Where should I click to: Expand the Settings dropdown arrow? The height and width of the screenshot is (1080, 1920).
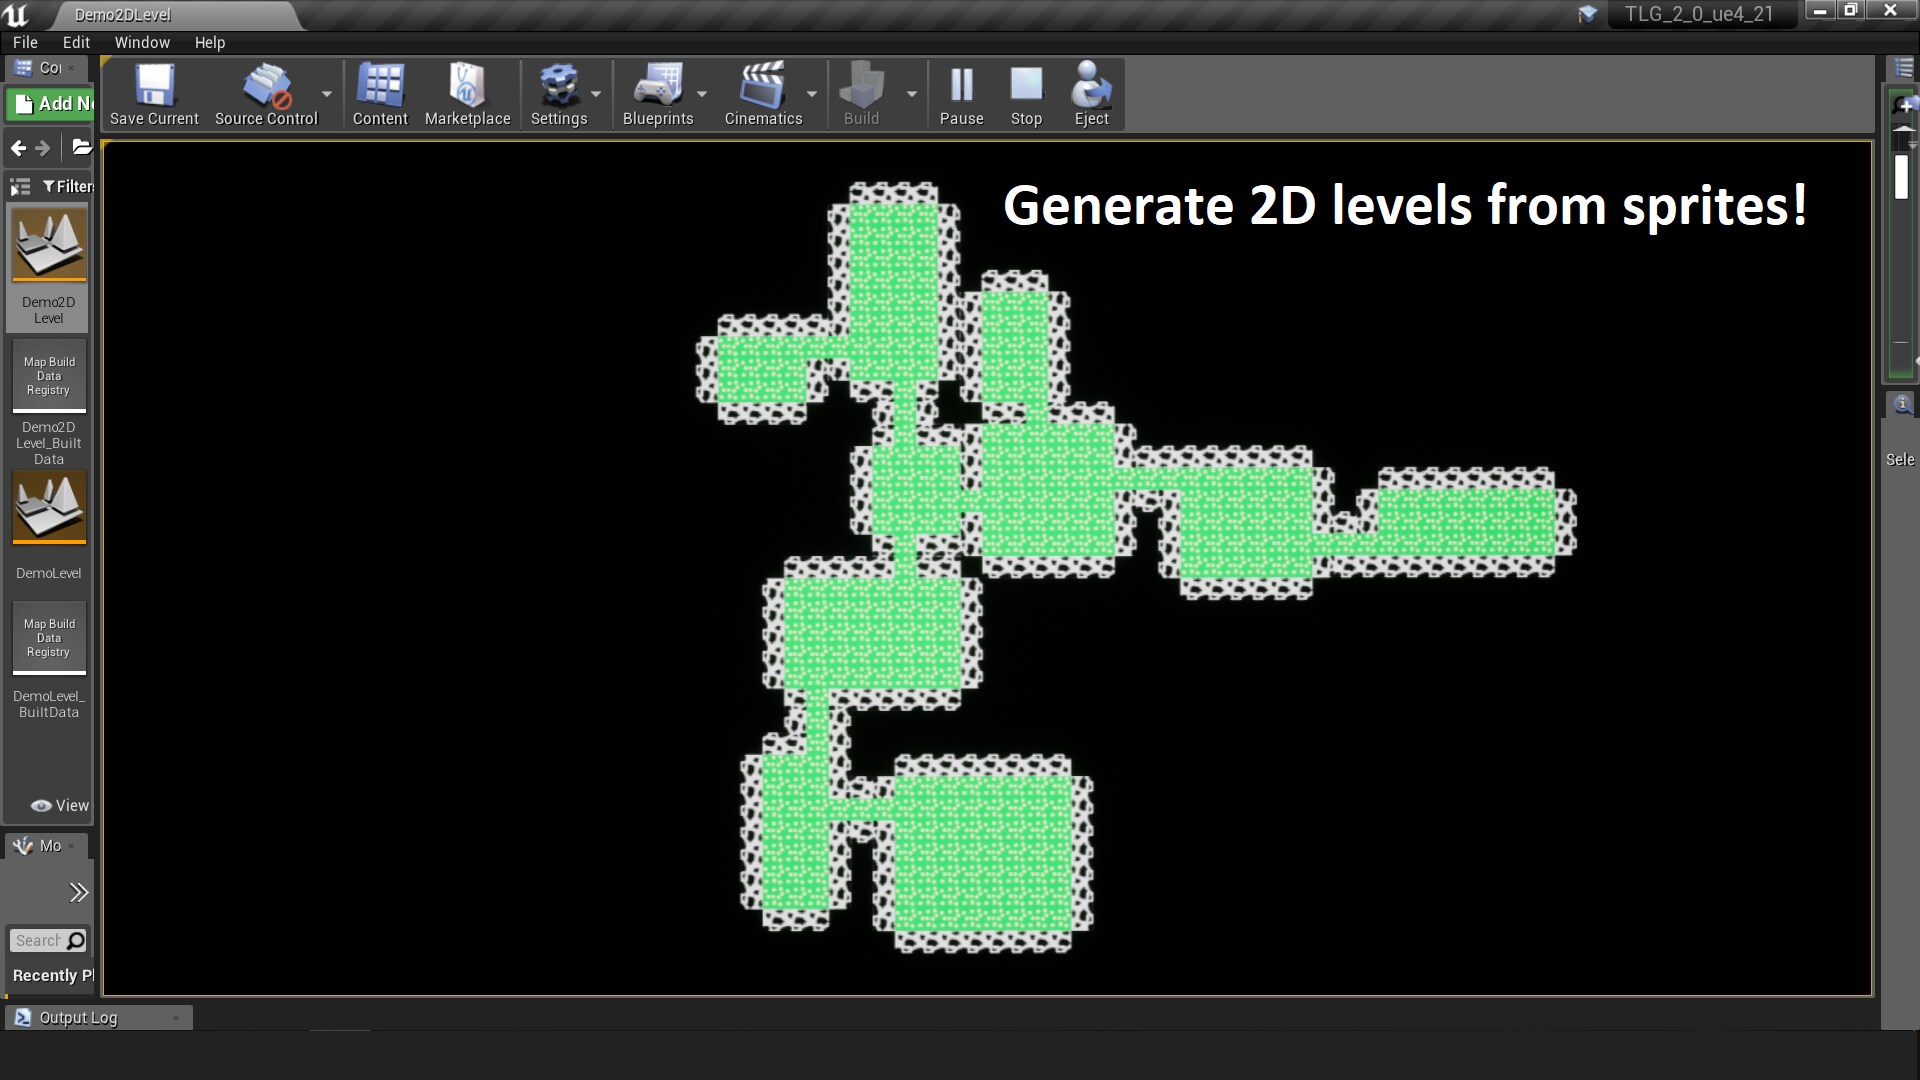[596, 95]
